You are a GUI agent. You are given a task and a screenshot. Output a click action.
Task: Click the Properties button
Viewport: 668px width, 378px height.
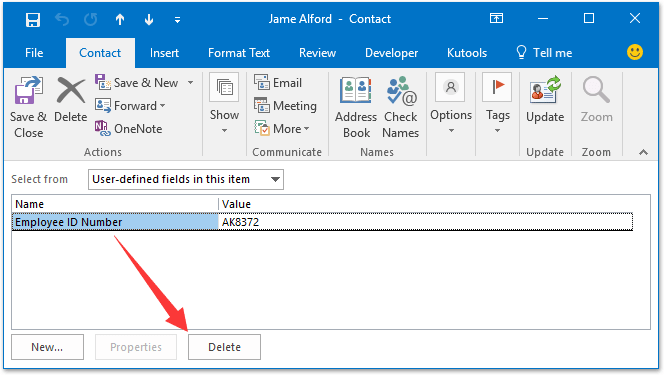point(136,347)
